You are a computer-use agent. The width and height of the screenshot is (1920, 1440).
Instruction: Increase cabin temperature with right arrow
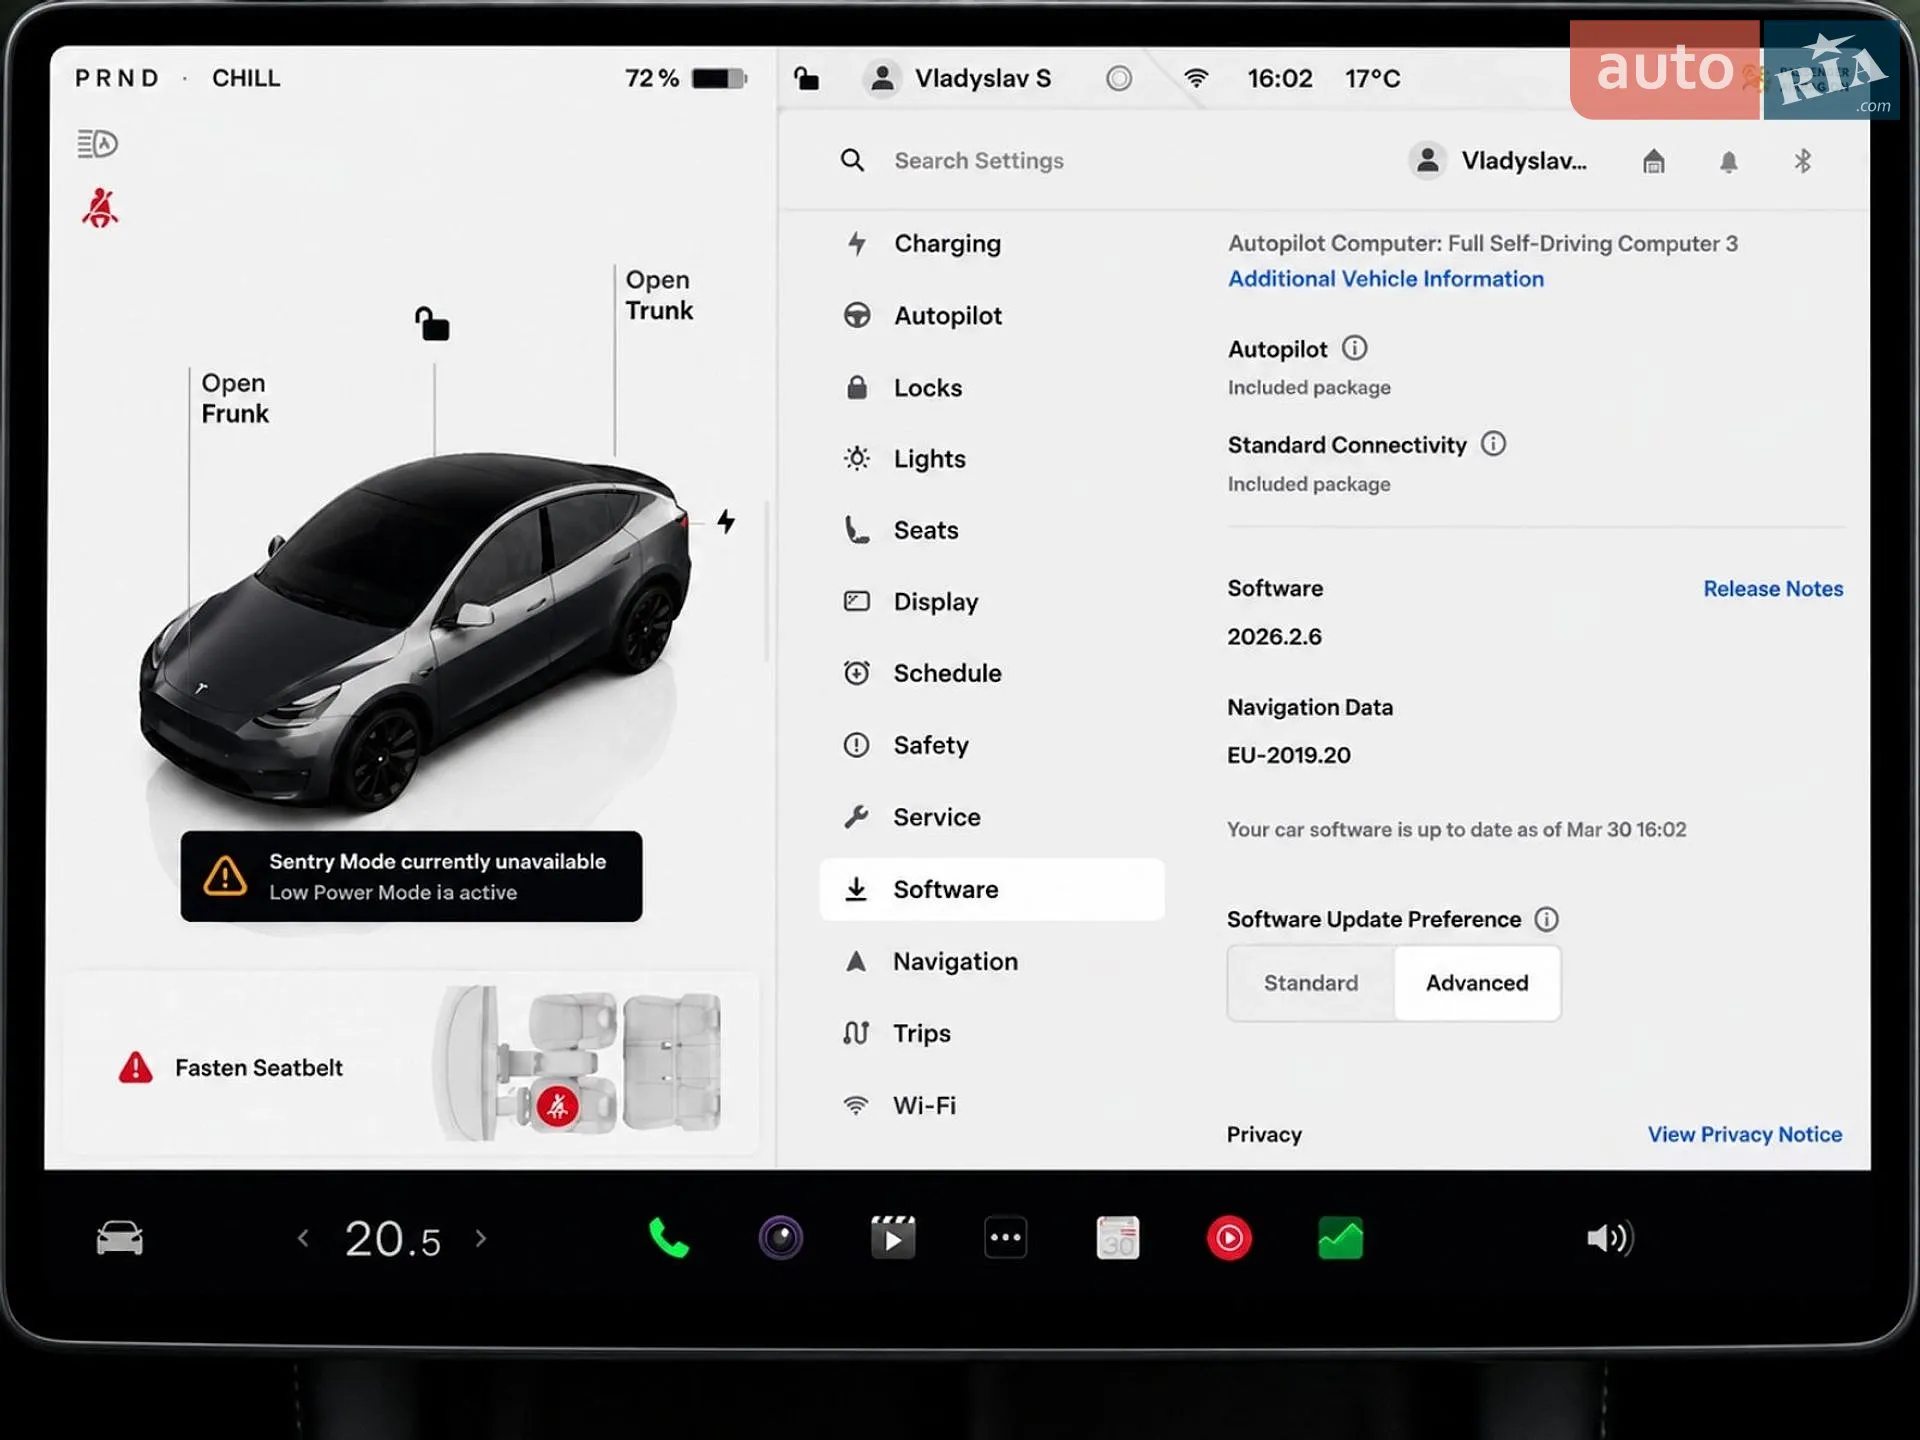tap(481, 1238)
